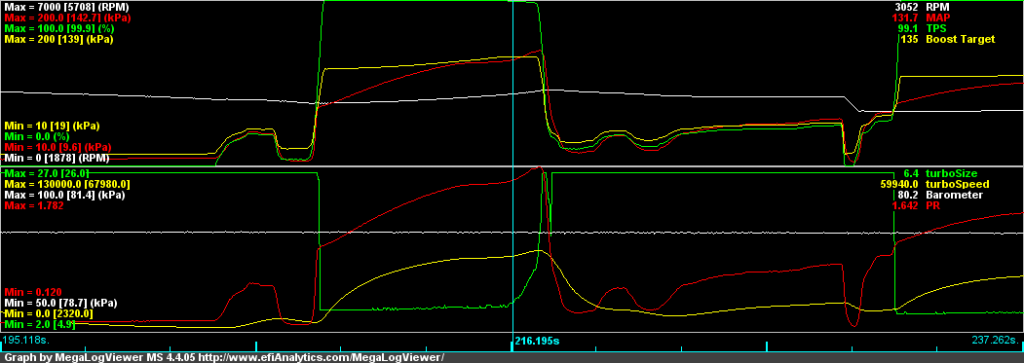Click the PR legend label in the lower graph
The image size is (1024, 363).
(x=932, y=205)
